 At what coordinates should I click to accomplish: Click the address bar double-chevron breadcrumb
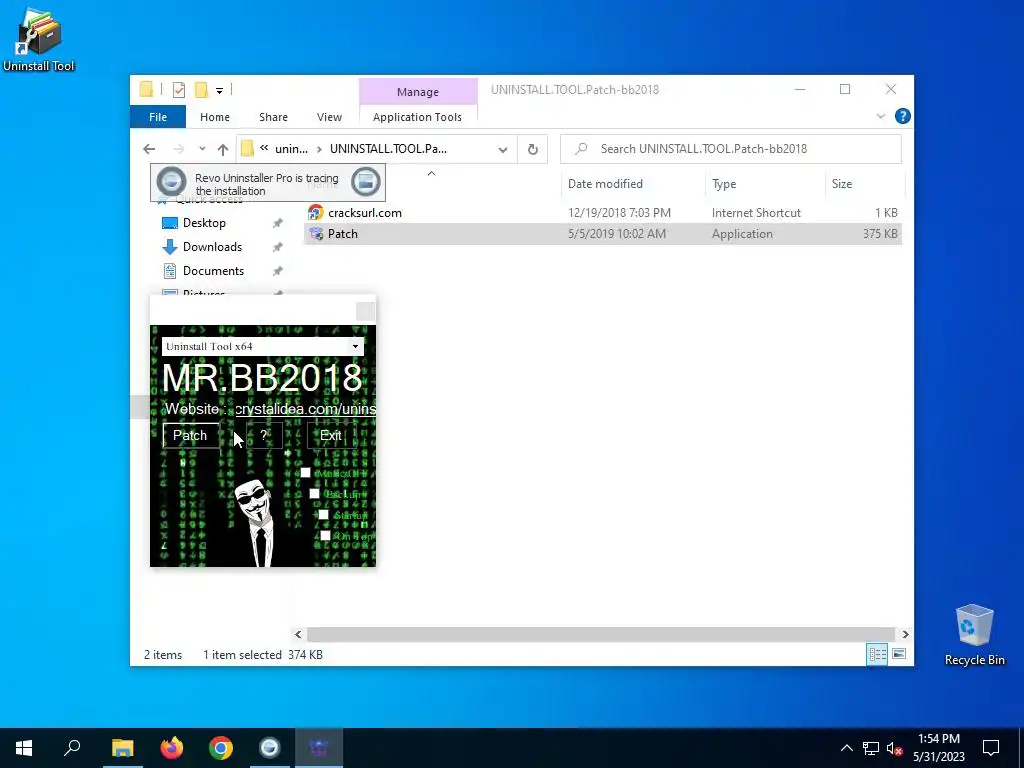pyautogui.click(x=264, y=148)
